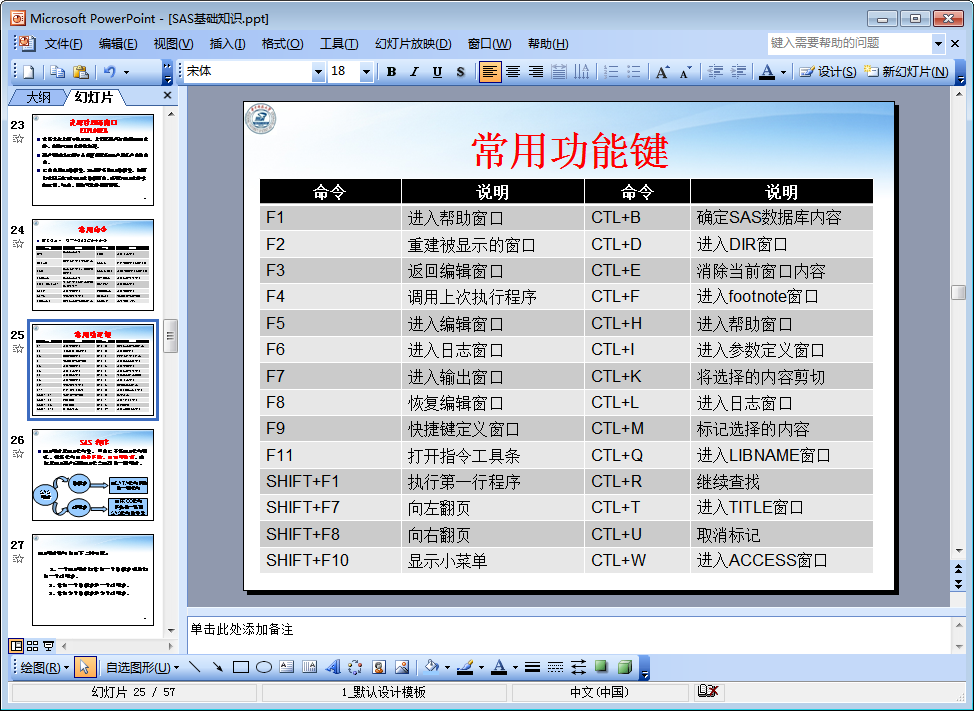Open the 工具 (Tools) menu
Screen dimensions: 974x711
[339, 44]
